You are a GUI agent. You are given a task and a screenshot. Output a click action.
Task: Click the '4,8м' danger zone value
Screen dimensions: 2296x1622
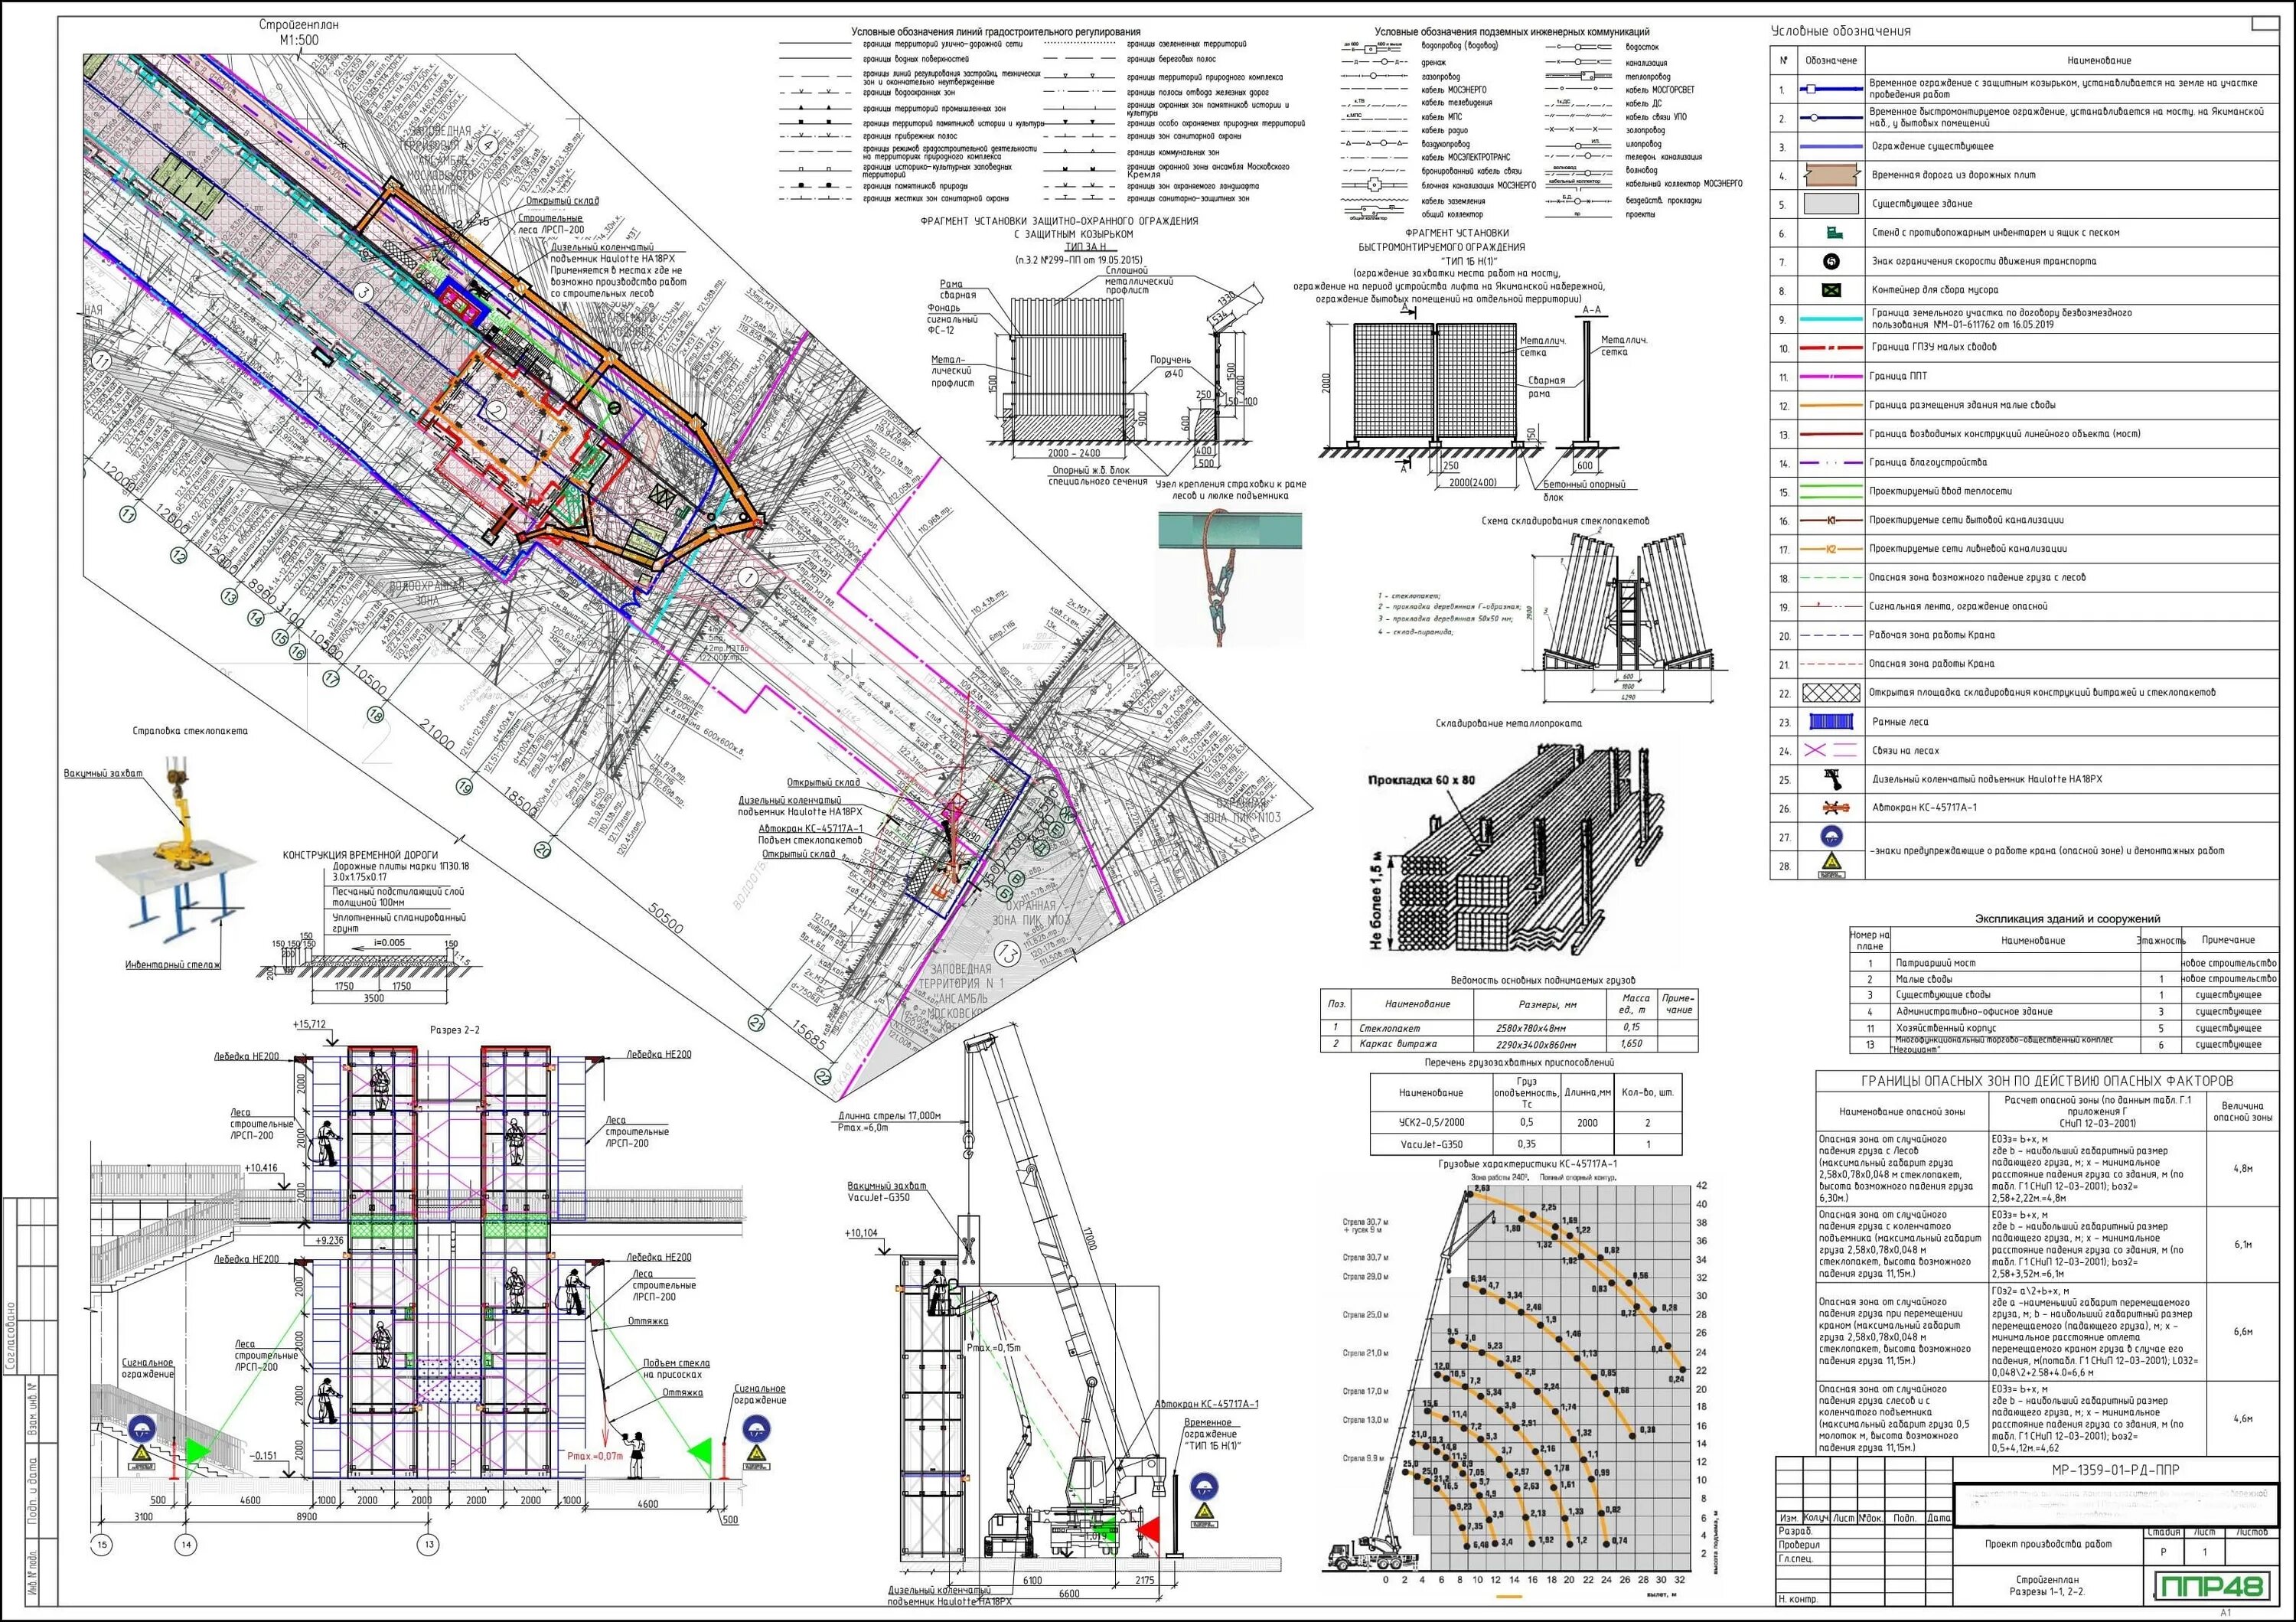pyautogui.click(x=2243, y=1168)
